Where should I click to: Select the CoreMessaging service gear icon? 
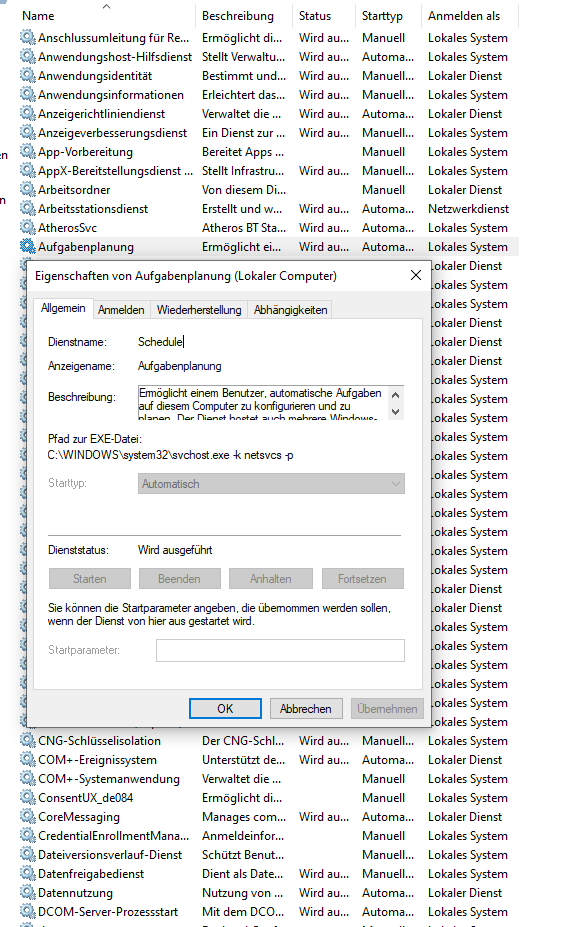(28, 816)
